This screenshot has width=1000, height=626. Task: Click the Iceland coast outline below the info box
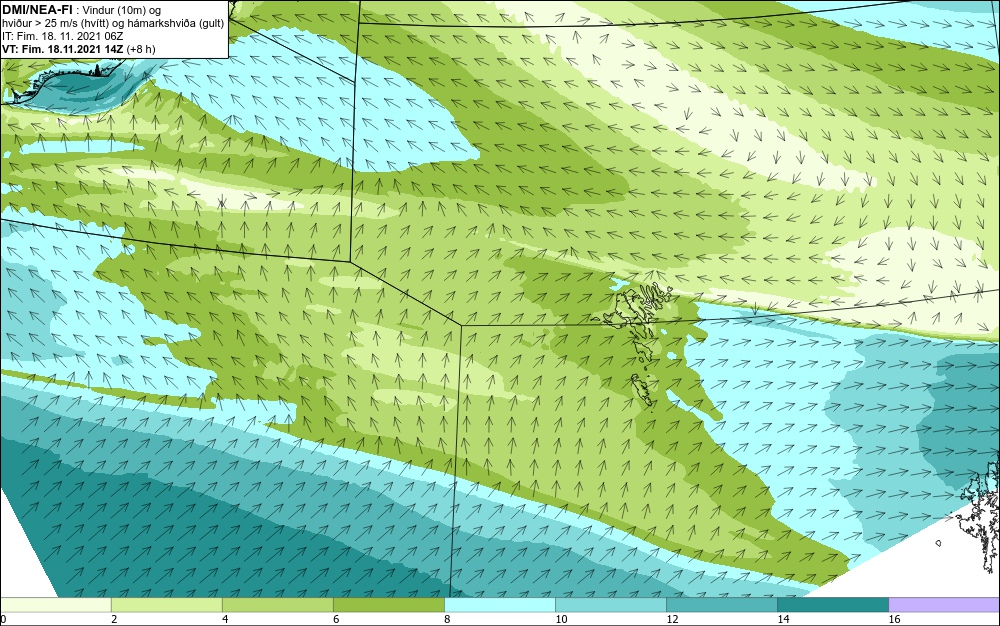61,80
